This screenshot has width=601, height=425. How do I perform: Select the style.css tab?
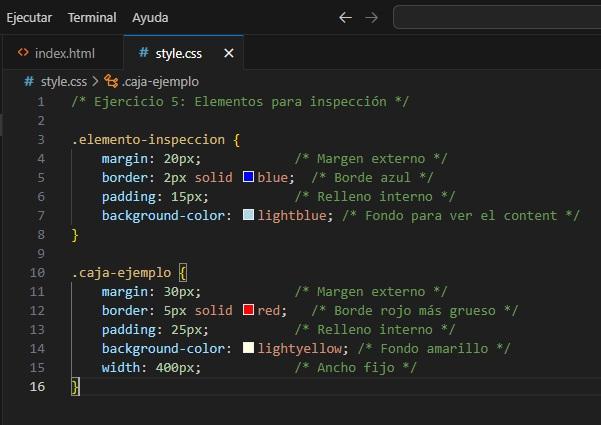click(184, 53)
